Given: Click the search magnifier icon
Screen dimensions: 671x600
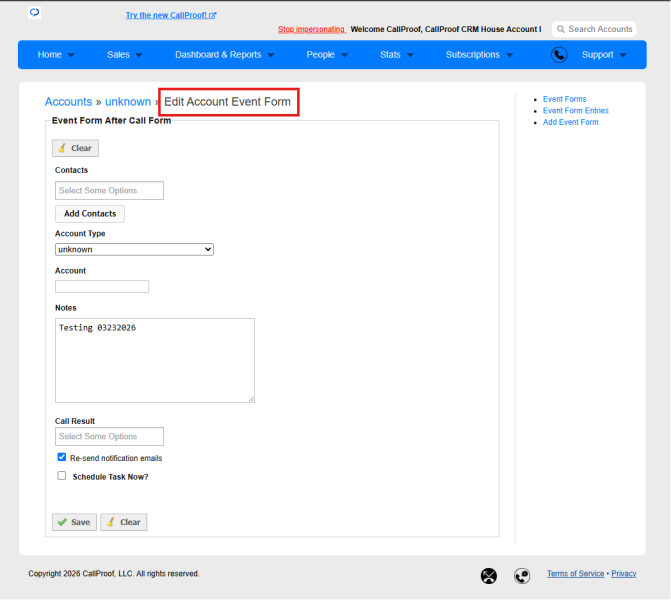Looking at the screenshot, I should click(561, 29).
